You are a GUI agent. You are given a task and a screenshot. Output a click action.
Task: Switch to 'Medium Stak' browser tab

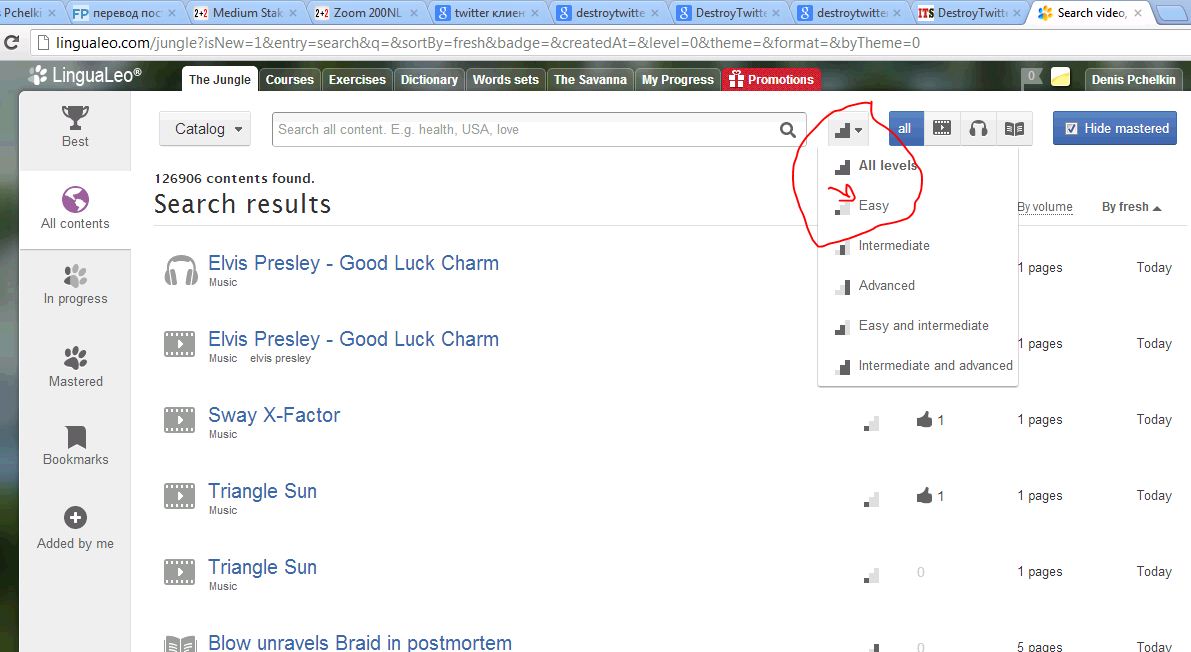(x=247, y=13)
